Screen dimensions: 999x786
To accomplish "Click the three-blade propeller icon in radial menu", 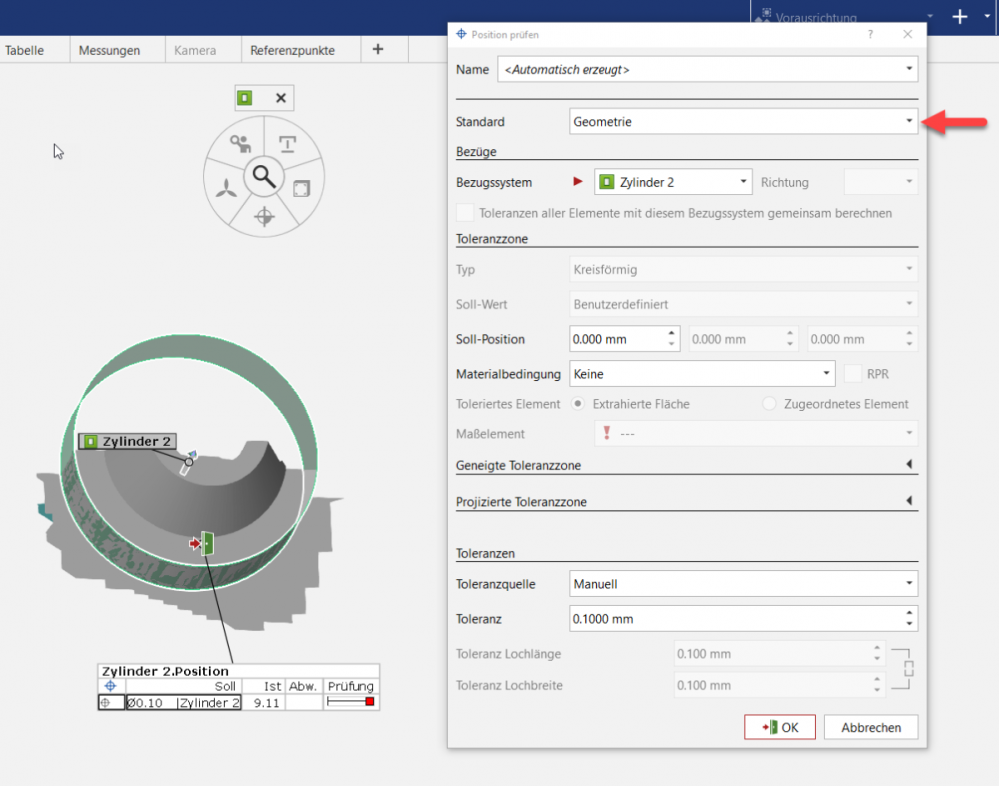I will pos(226,188).
